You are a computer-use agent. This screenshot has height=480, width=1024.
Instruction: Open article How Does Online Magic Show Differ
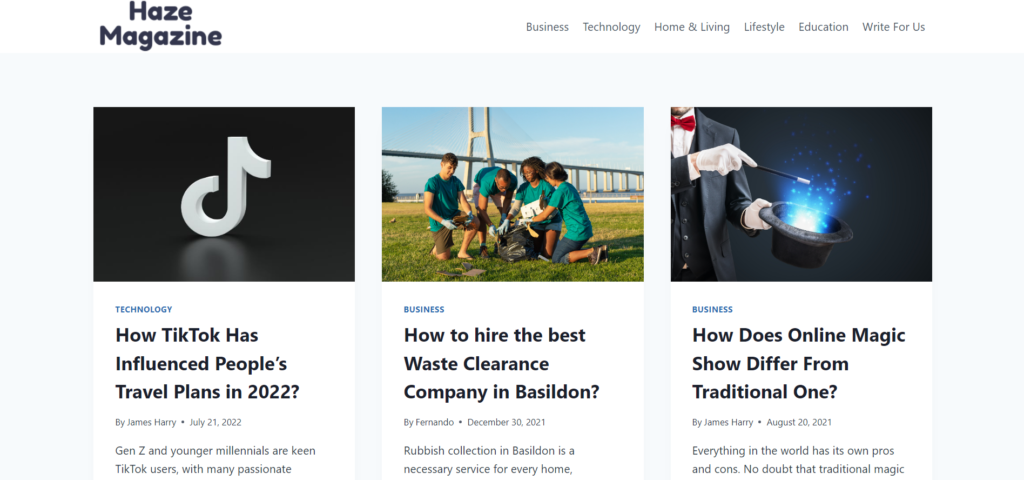pos(799,364)
